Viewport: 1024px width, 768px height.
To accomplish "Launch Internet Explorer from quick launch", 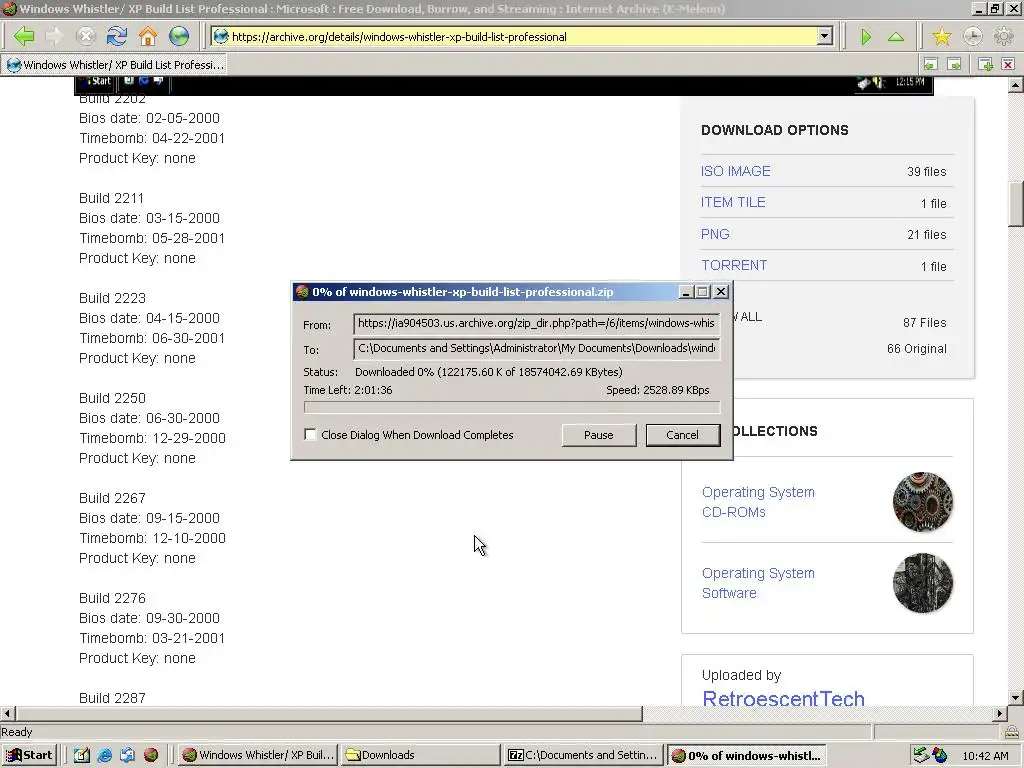I will 104,755.
